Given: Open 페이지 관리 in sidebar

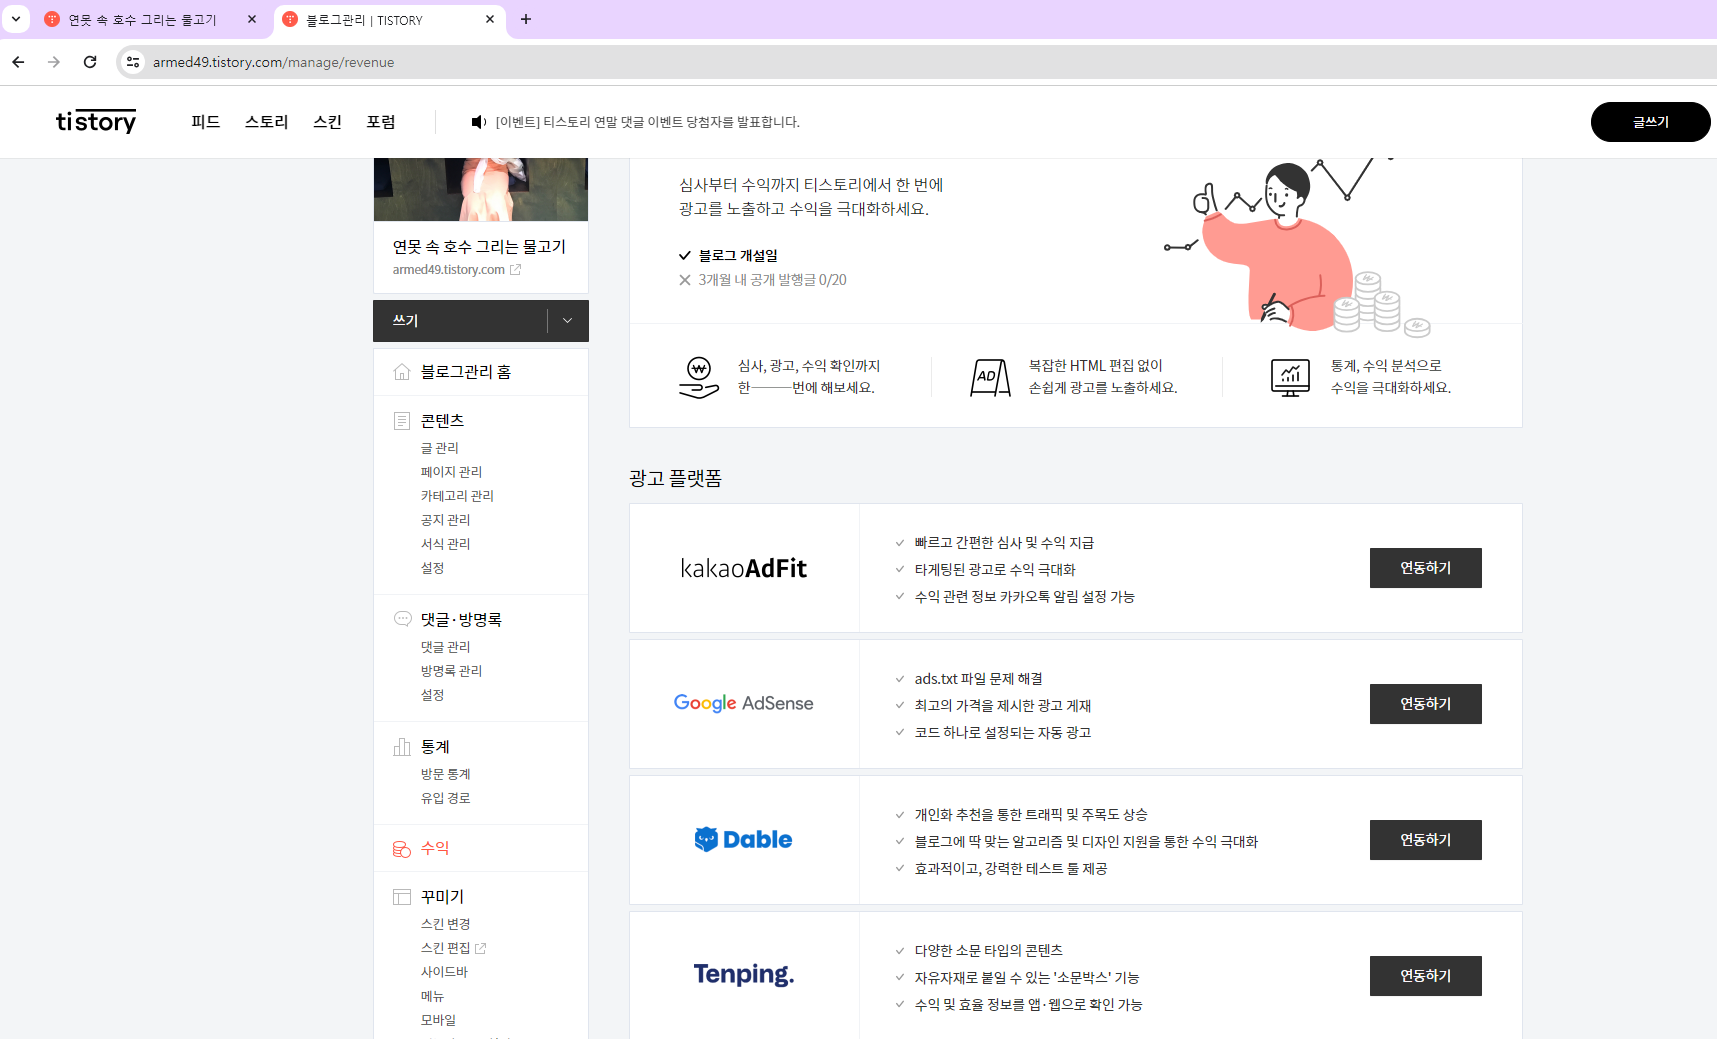Looking at the screenshot, I should click(451, 472).
